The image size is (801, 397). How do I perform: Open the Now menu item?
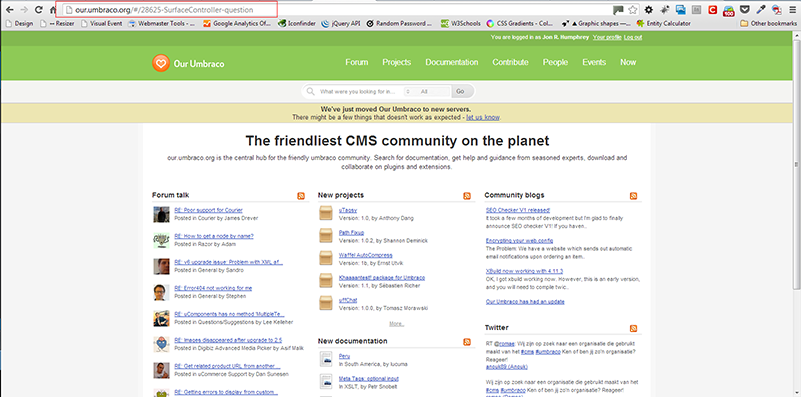tap(628, 62)
